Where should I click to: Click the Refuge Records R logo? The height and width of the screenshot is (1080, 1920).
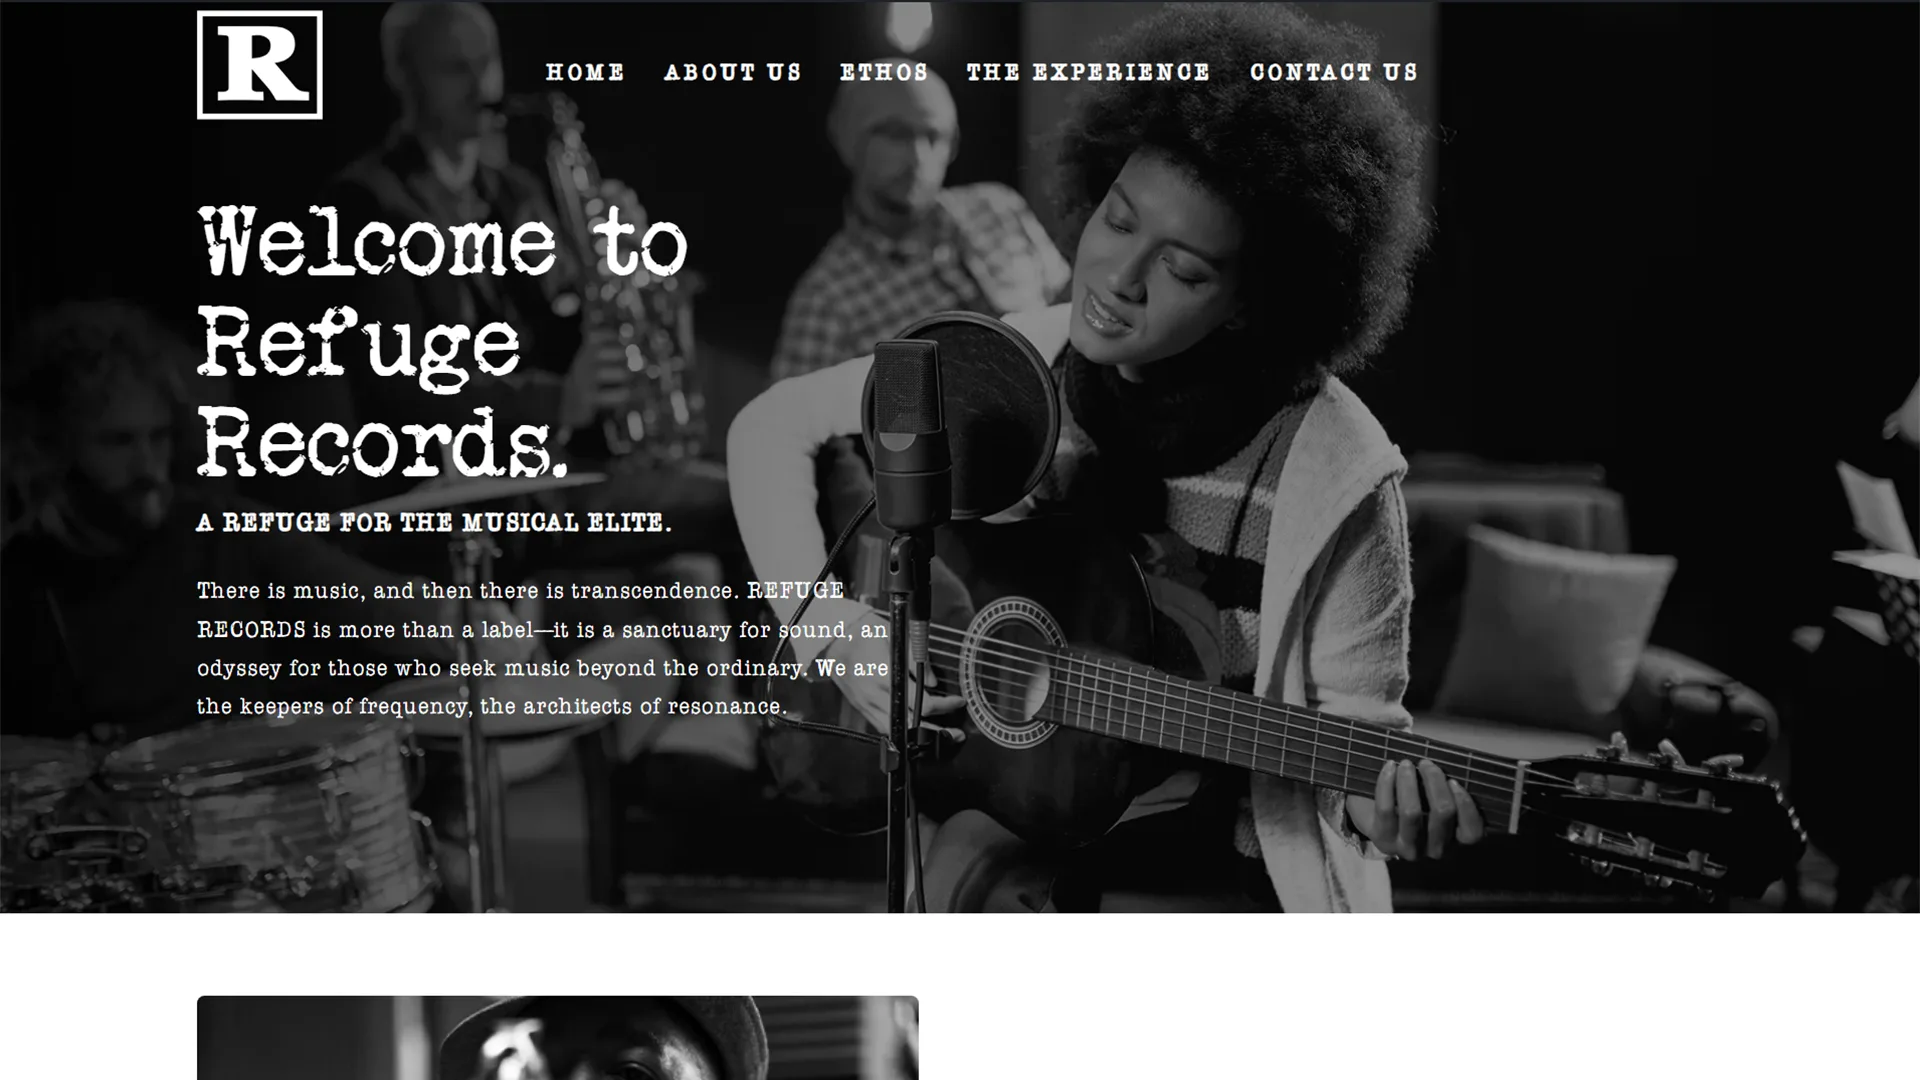click(x=260, y=65)
